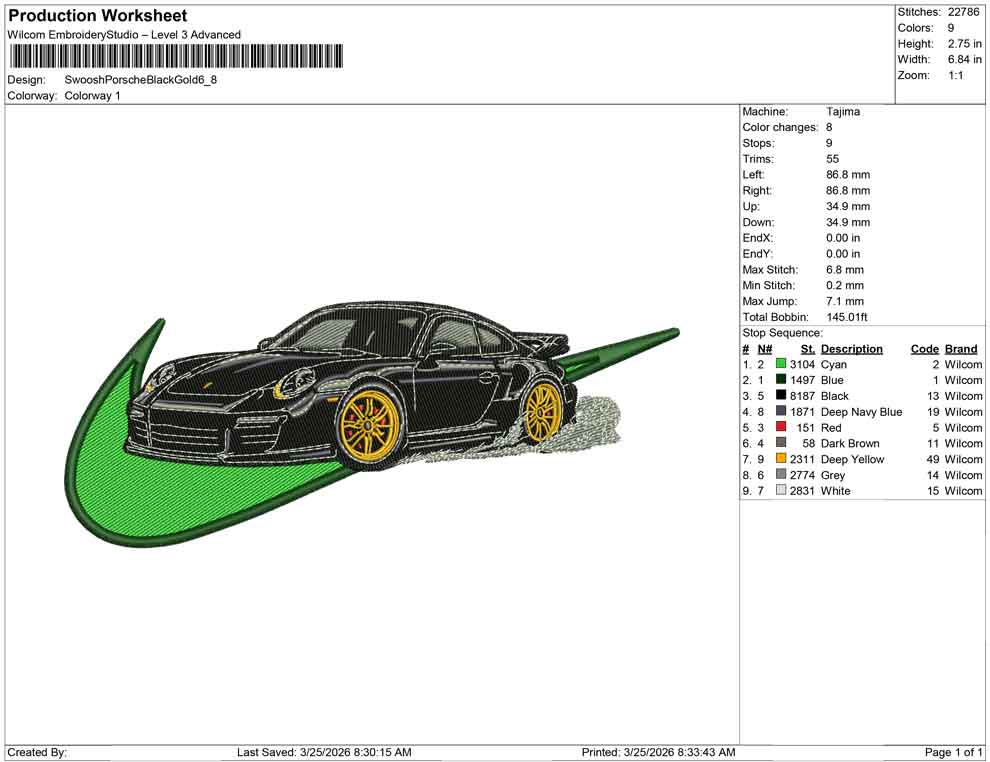Viewport: 990px width, 762px height.
Task: Click the White thread color swatch
Action: pos(783,491)
